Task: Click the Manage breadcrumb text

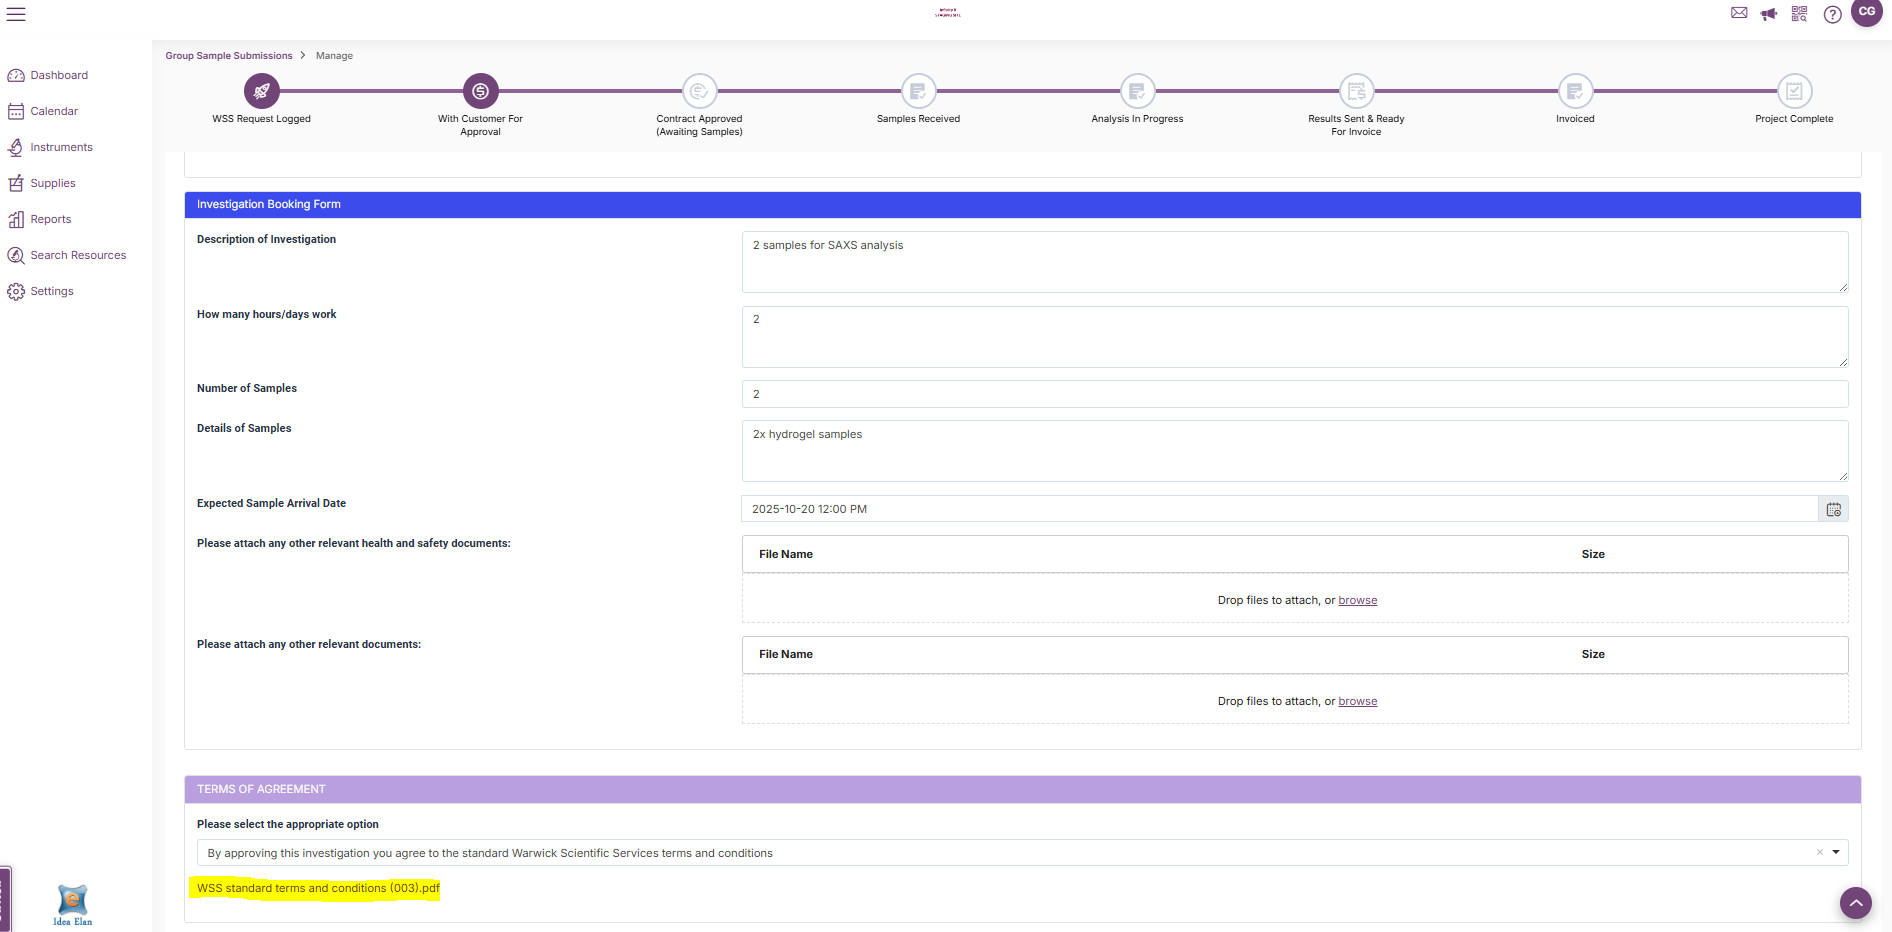Action: coord(334,56)
